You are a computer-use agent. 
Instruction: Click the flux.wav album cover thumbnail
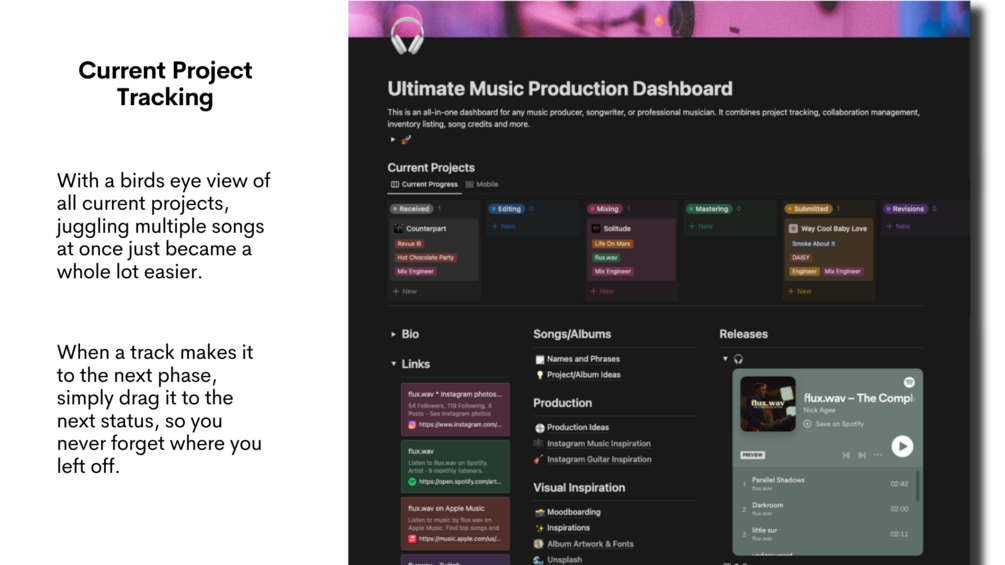tap(768, 404)
